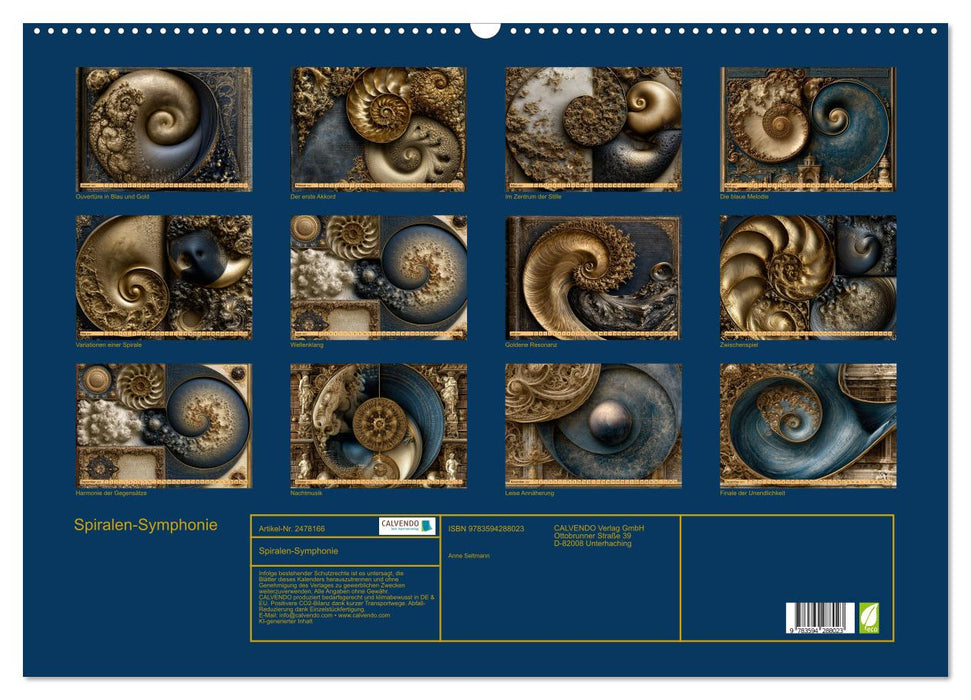
Task: Click the CALVENDO logo
Action: [x=407, y=526]
